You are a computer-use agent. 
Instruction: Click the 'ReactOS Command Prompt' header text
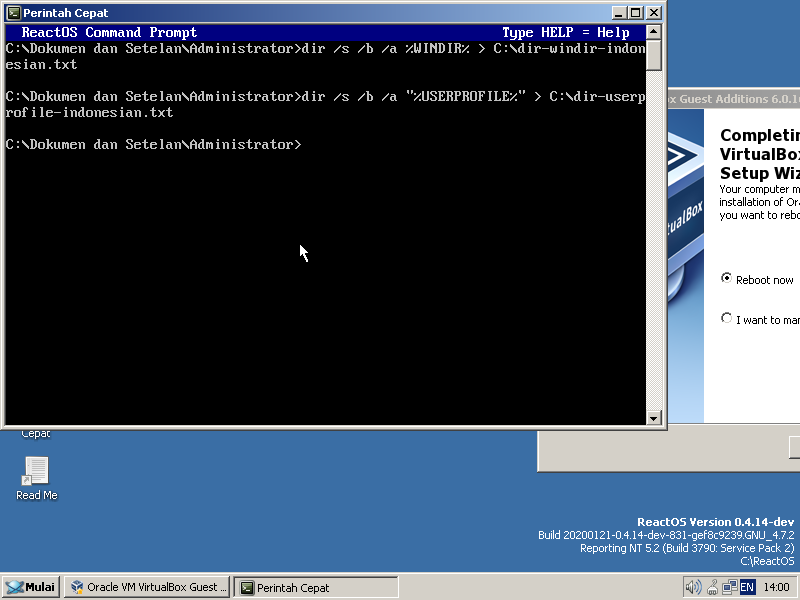[109, 33]
